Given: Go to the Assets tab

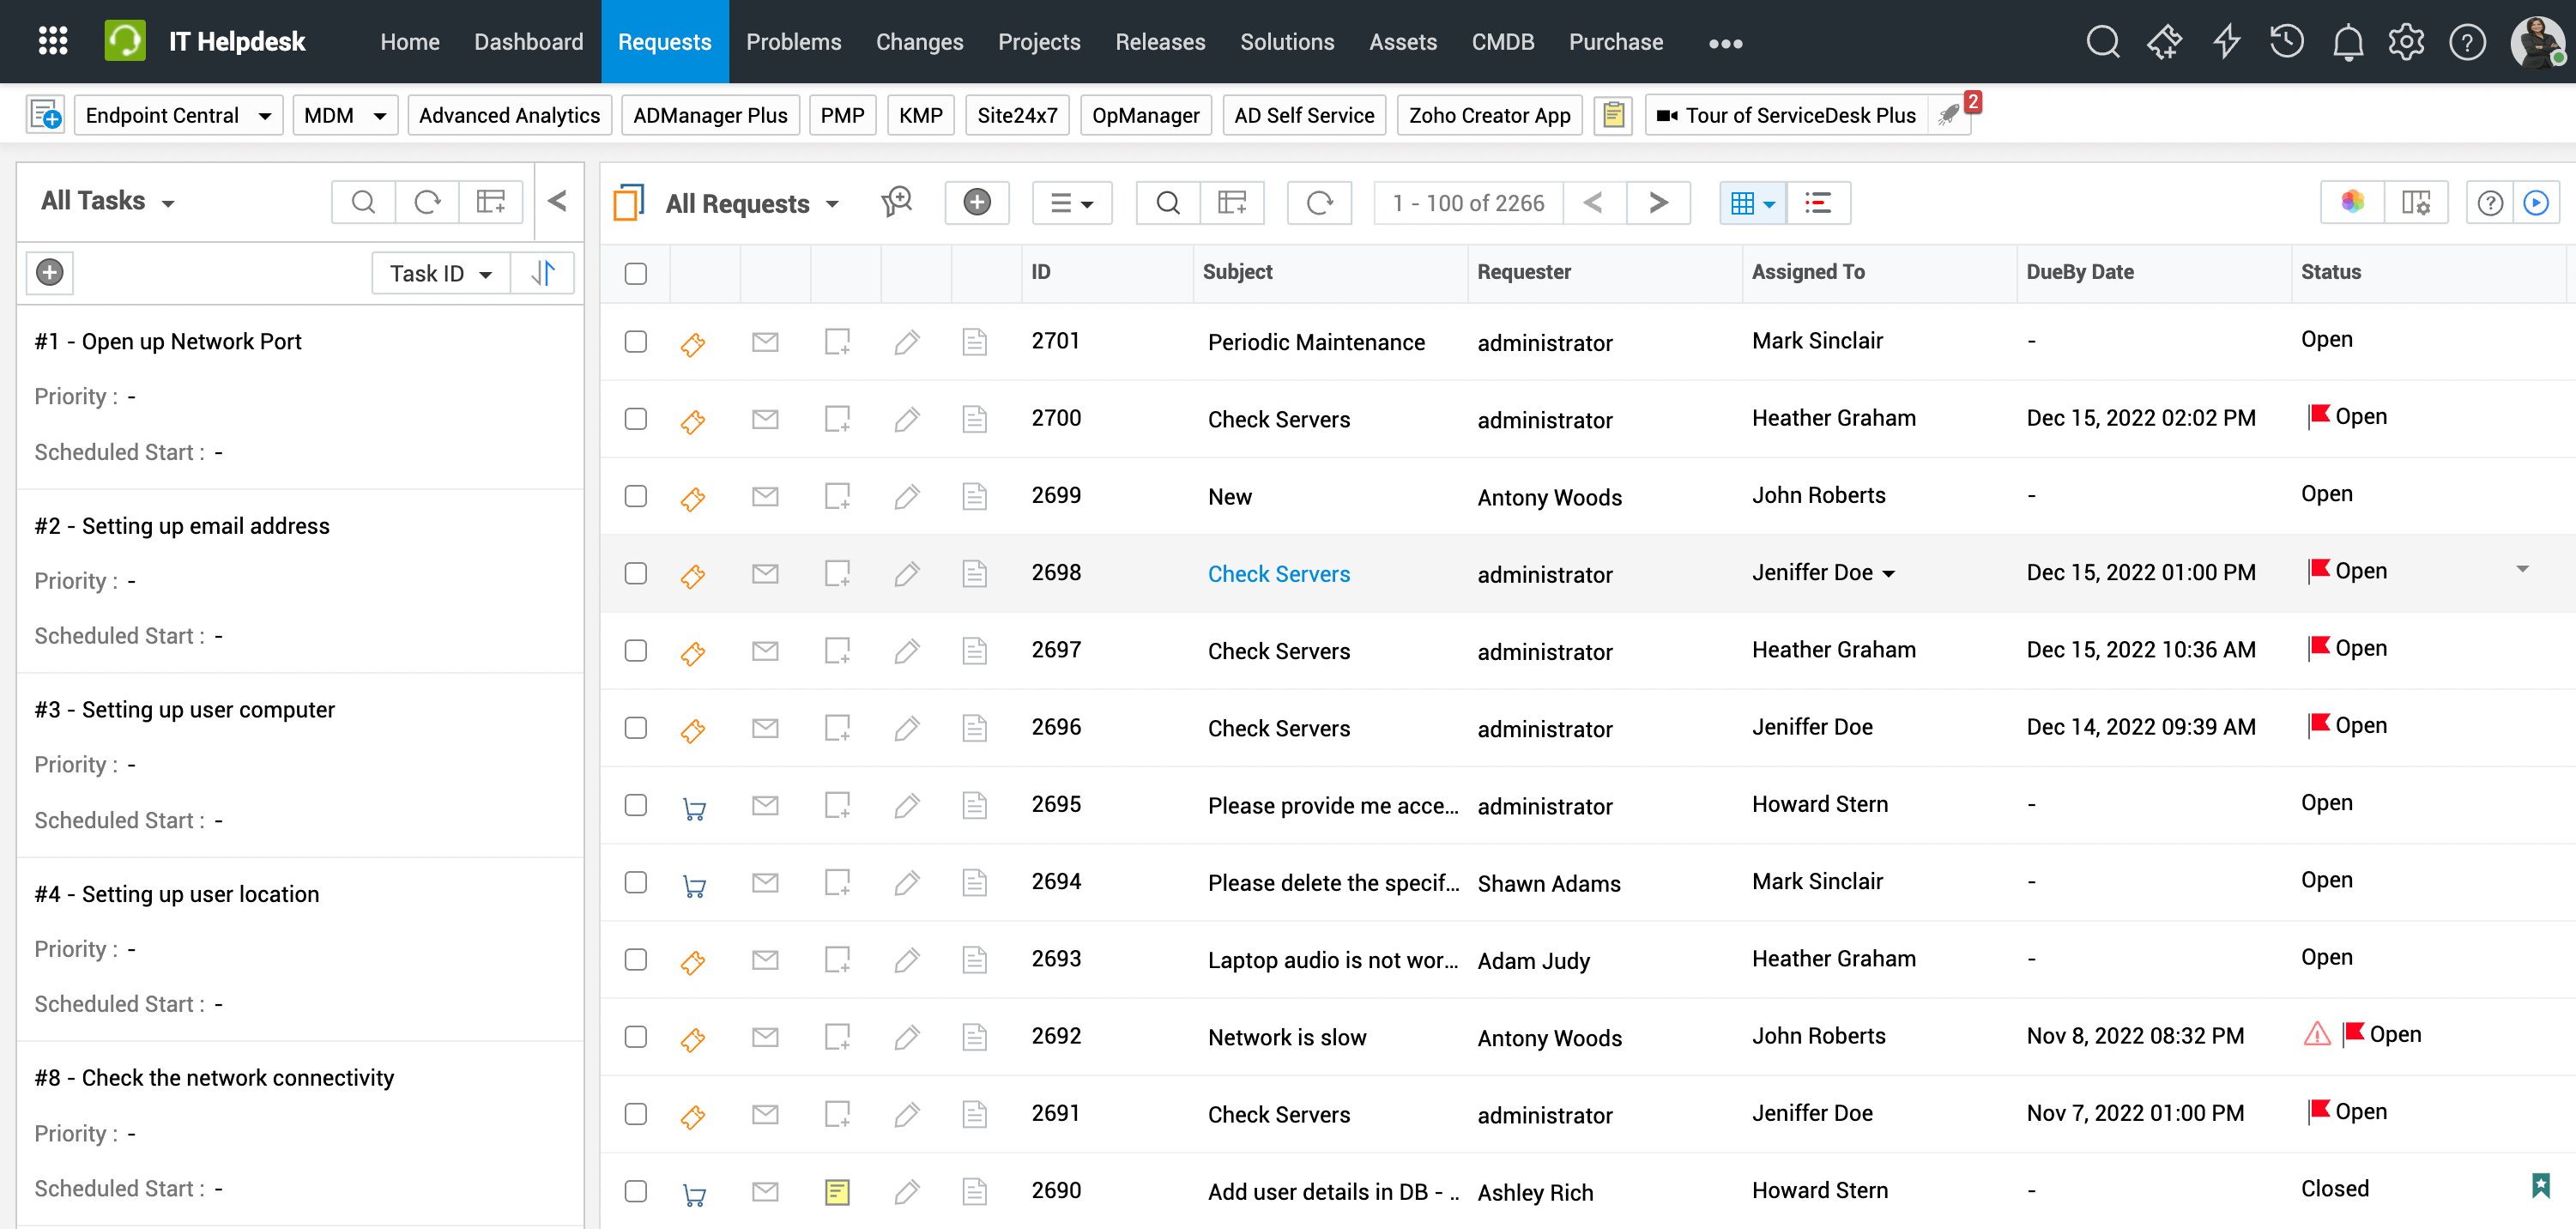Looking at the screenshot, I should click(1402, 42).
